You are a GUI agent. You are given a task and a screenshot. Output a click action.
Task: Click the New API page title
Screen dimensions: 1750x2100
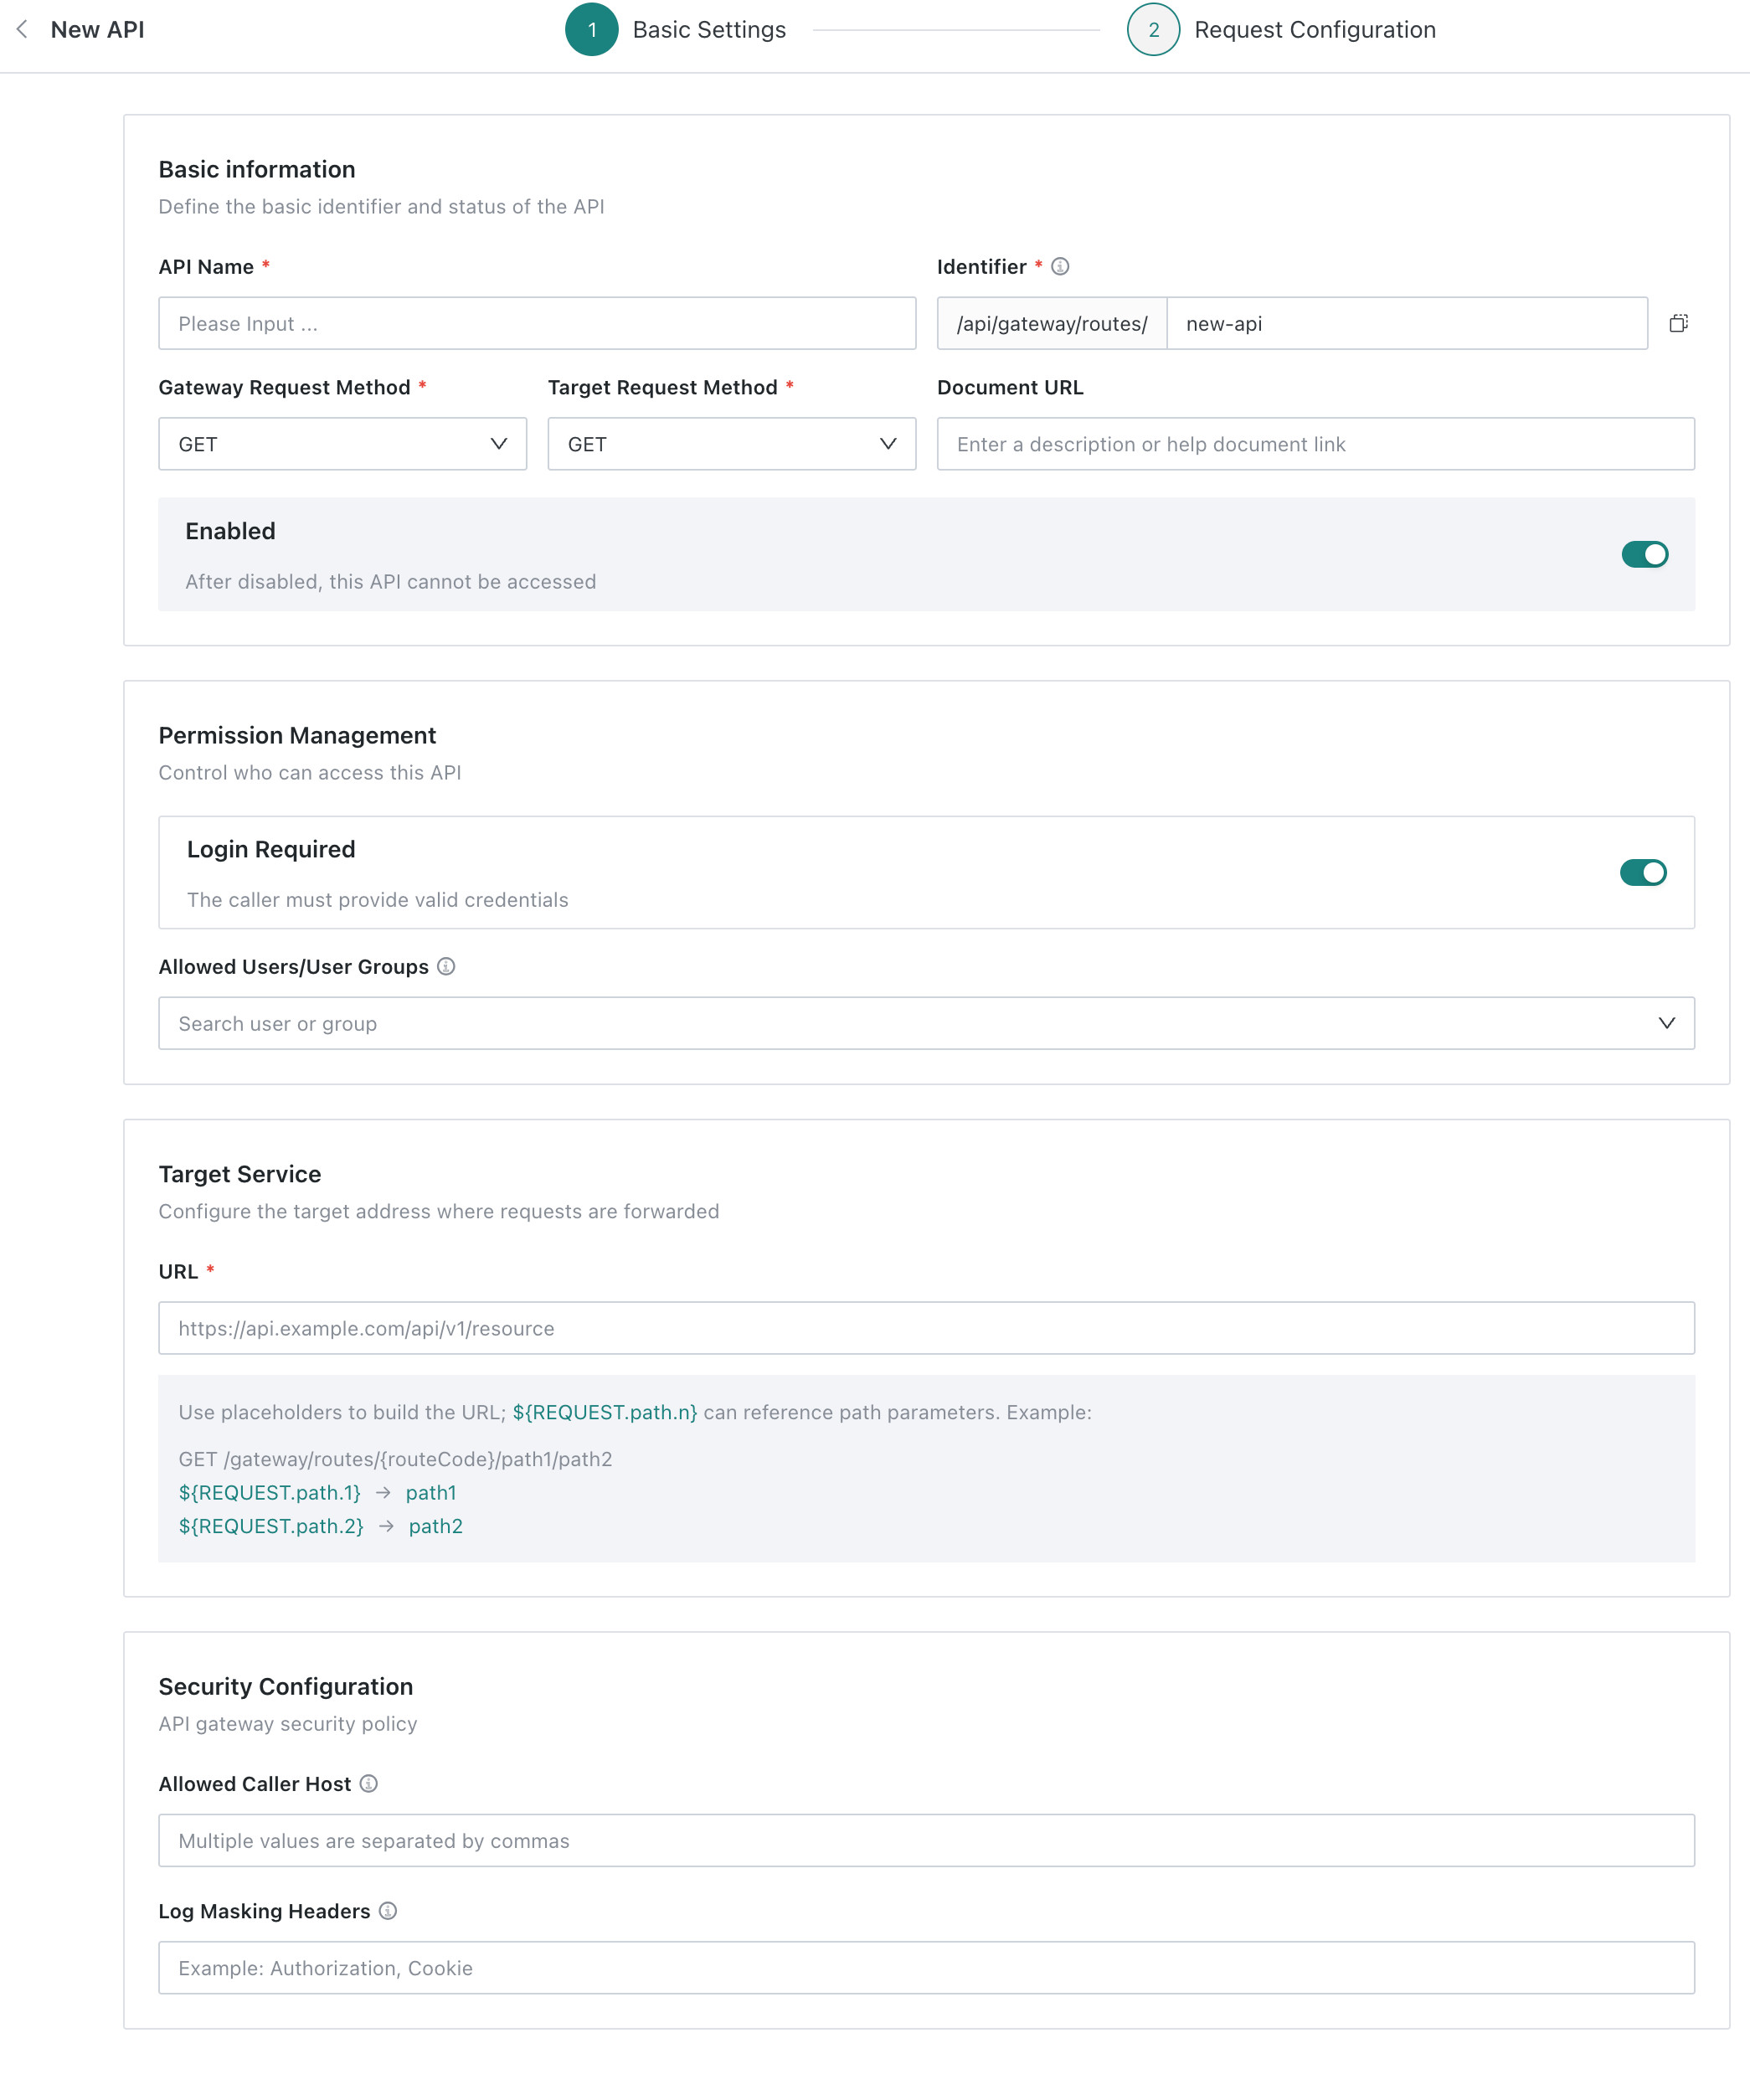click(x=97, y=30)
